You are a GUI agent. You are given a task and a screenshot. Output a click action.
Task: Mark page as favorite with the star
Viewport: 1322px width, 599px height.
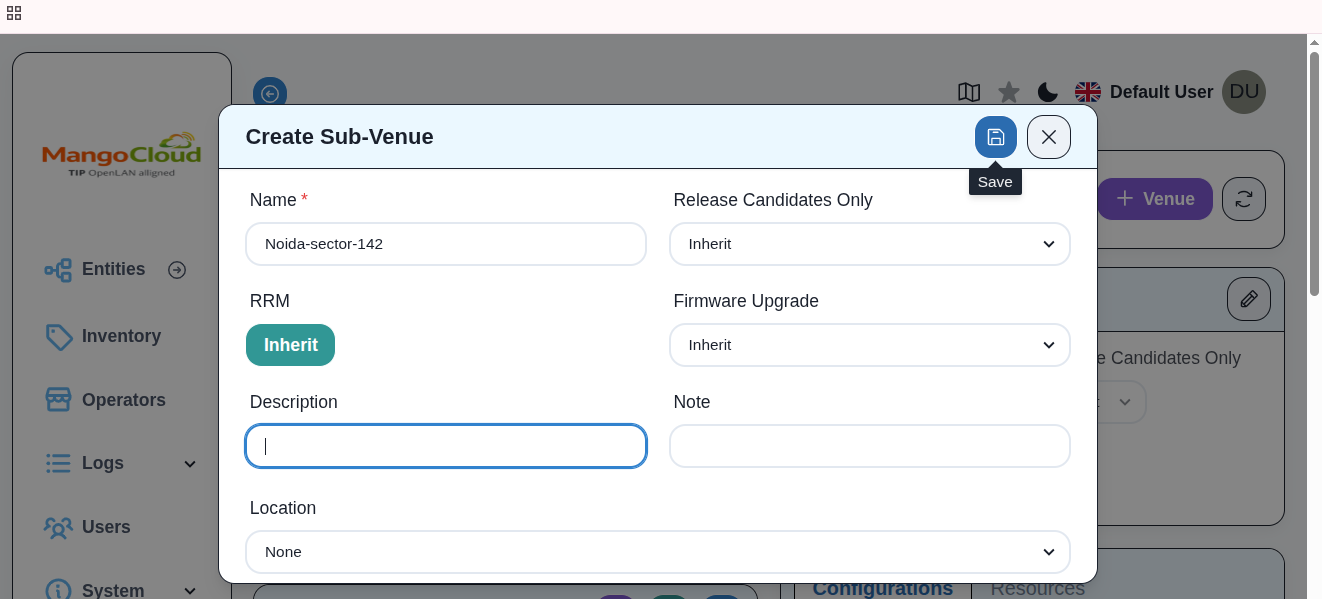coord(1009,92)
